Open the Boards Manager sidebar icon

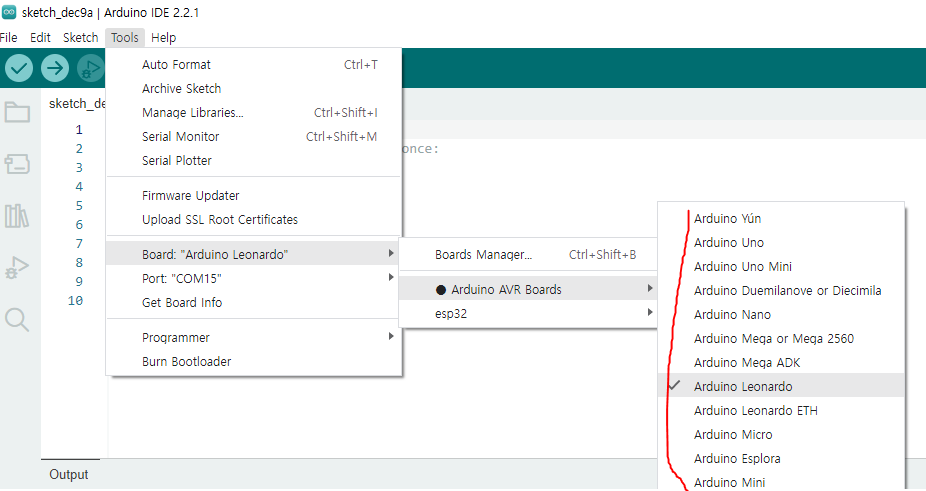17,164
